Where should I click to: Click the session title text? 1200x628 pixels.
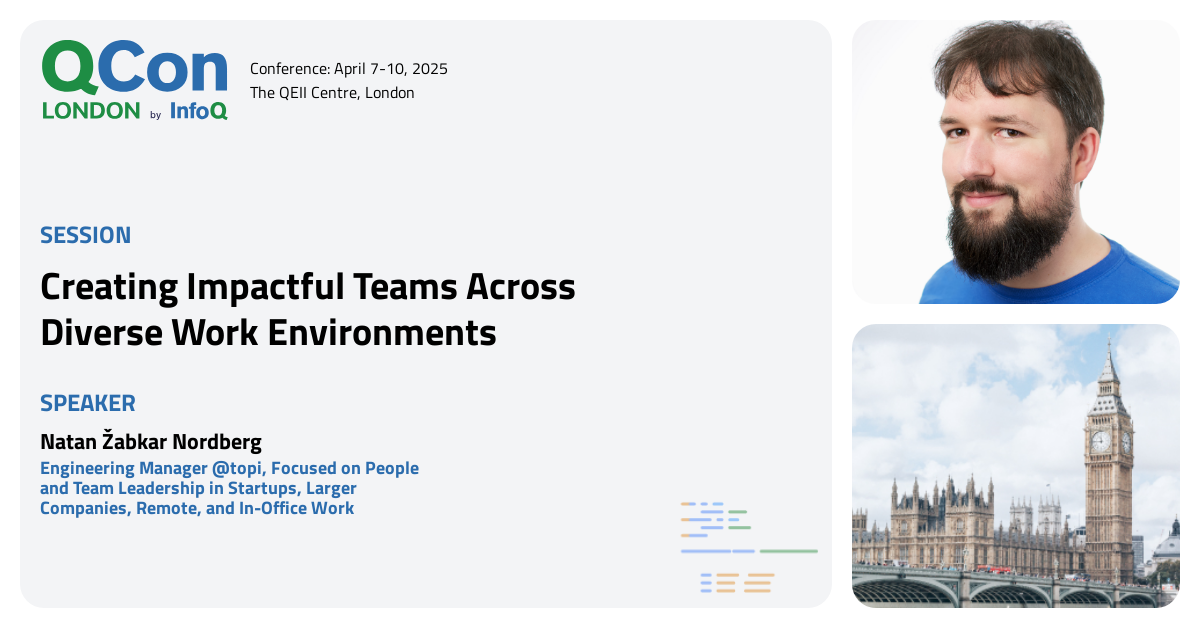[307, 310]
